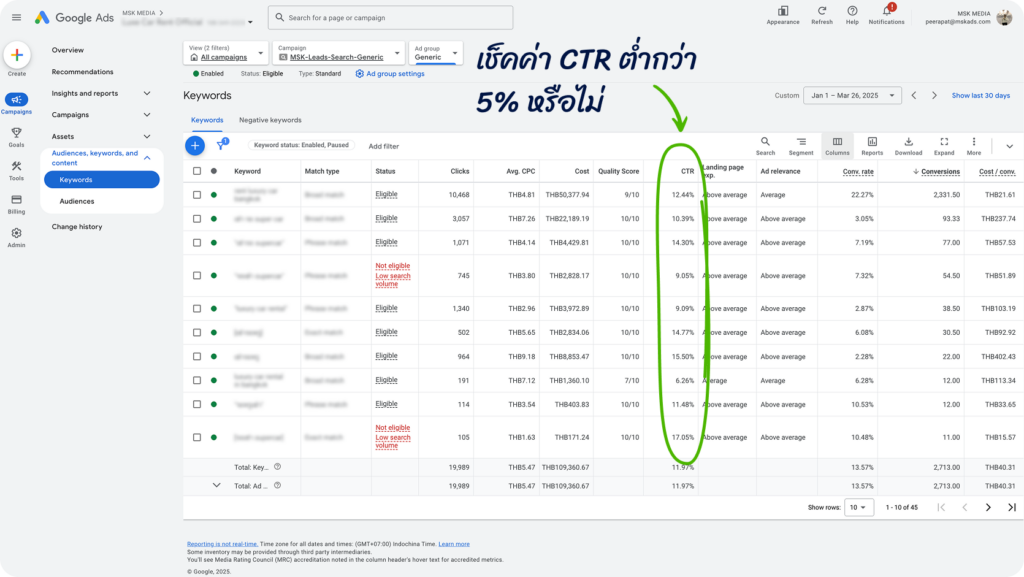Go to next page of keywords
Screen dimensions: 1024x577
[988, 507]
